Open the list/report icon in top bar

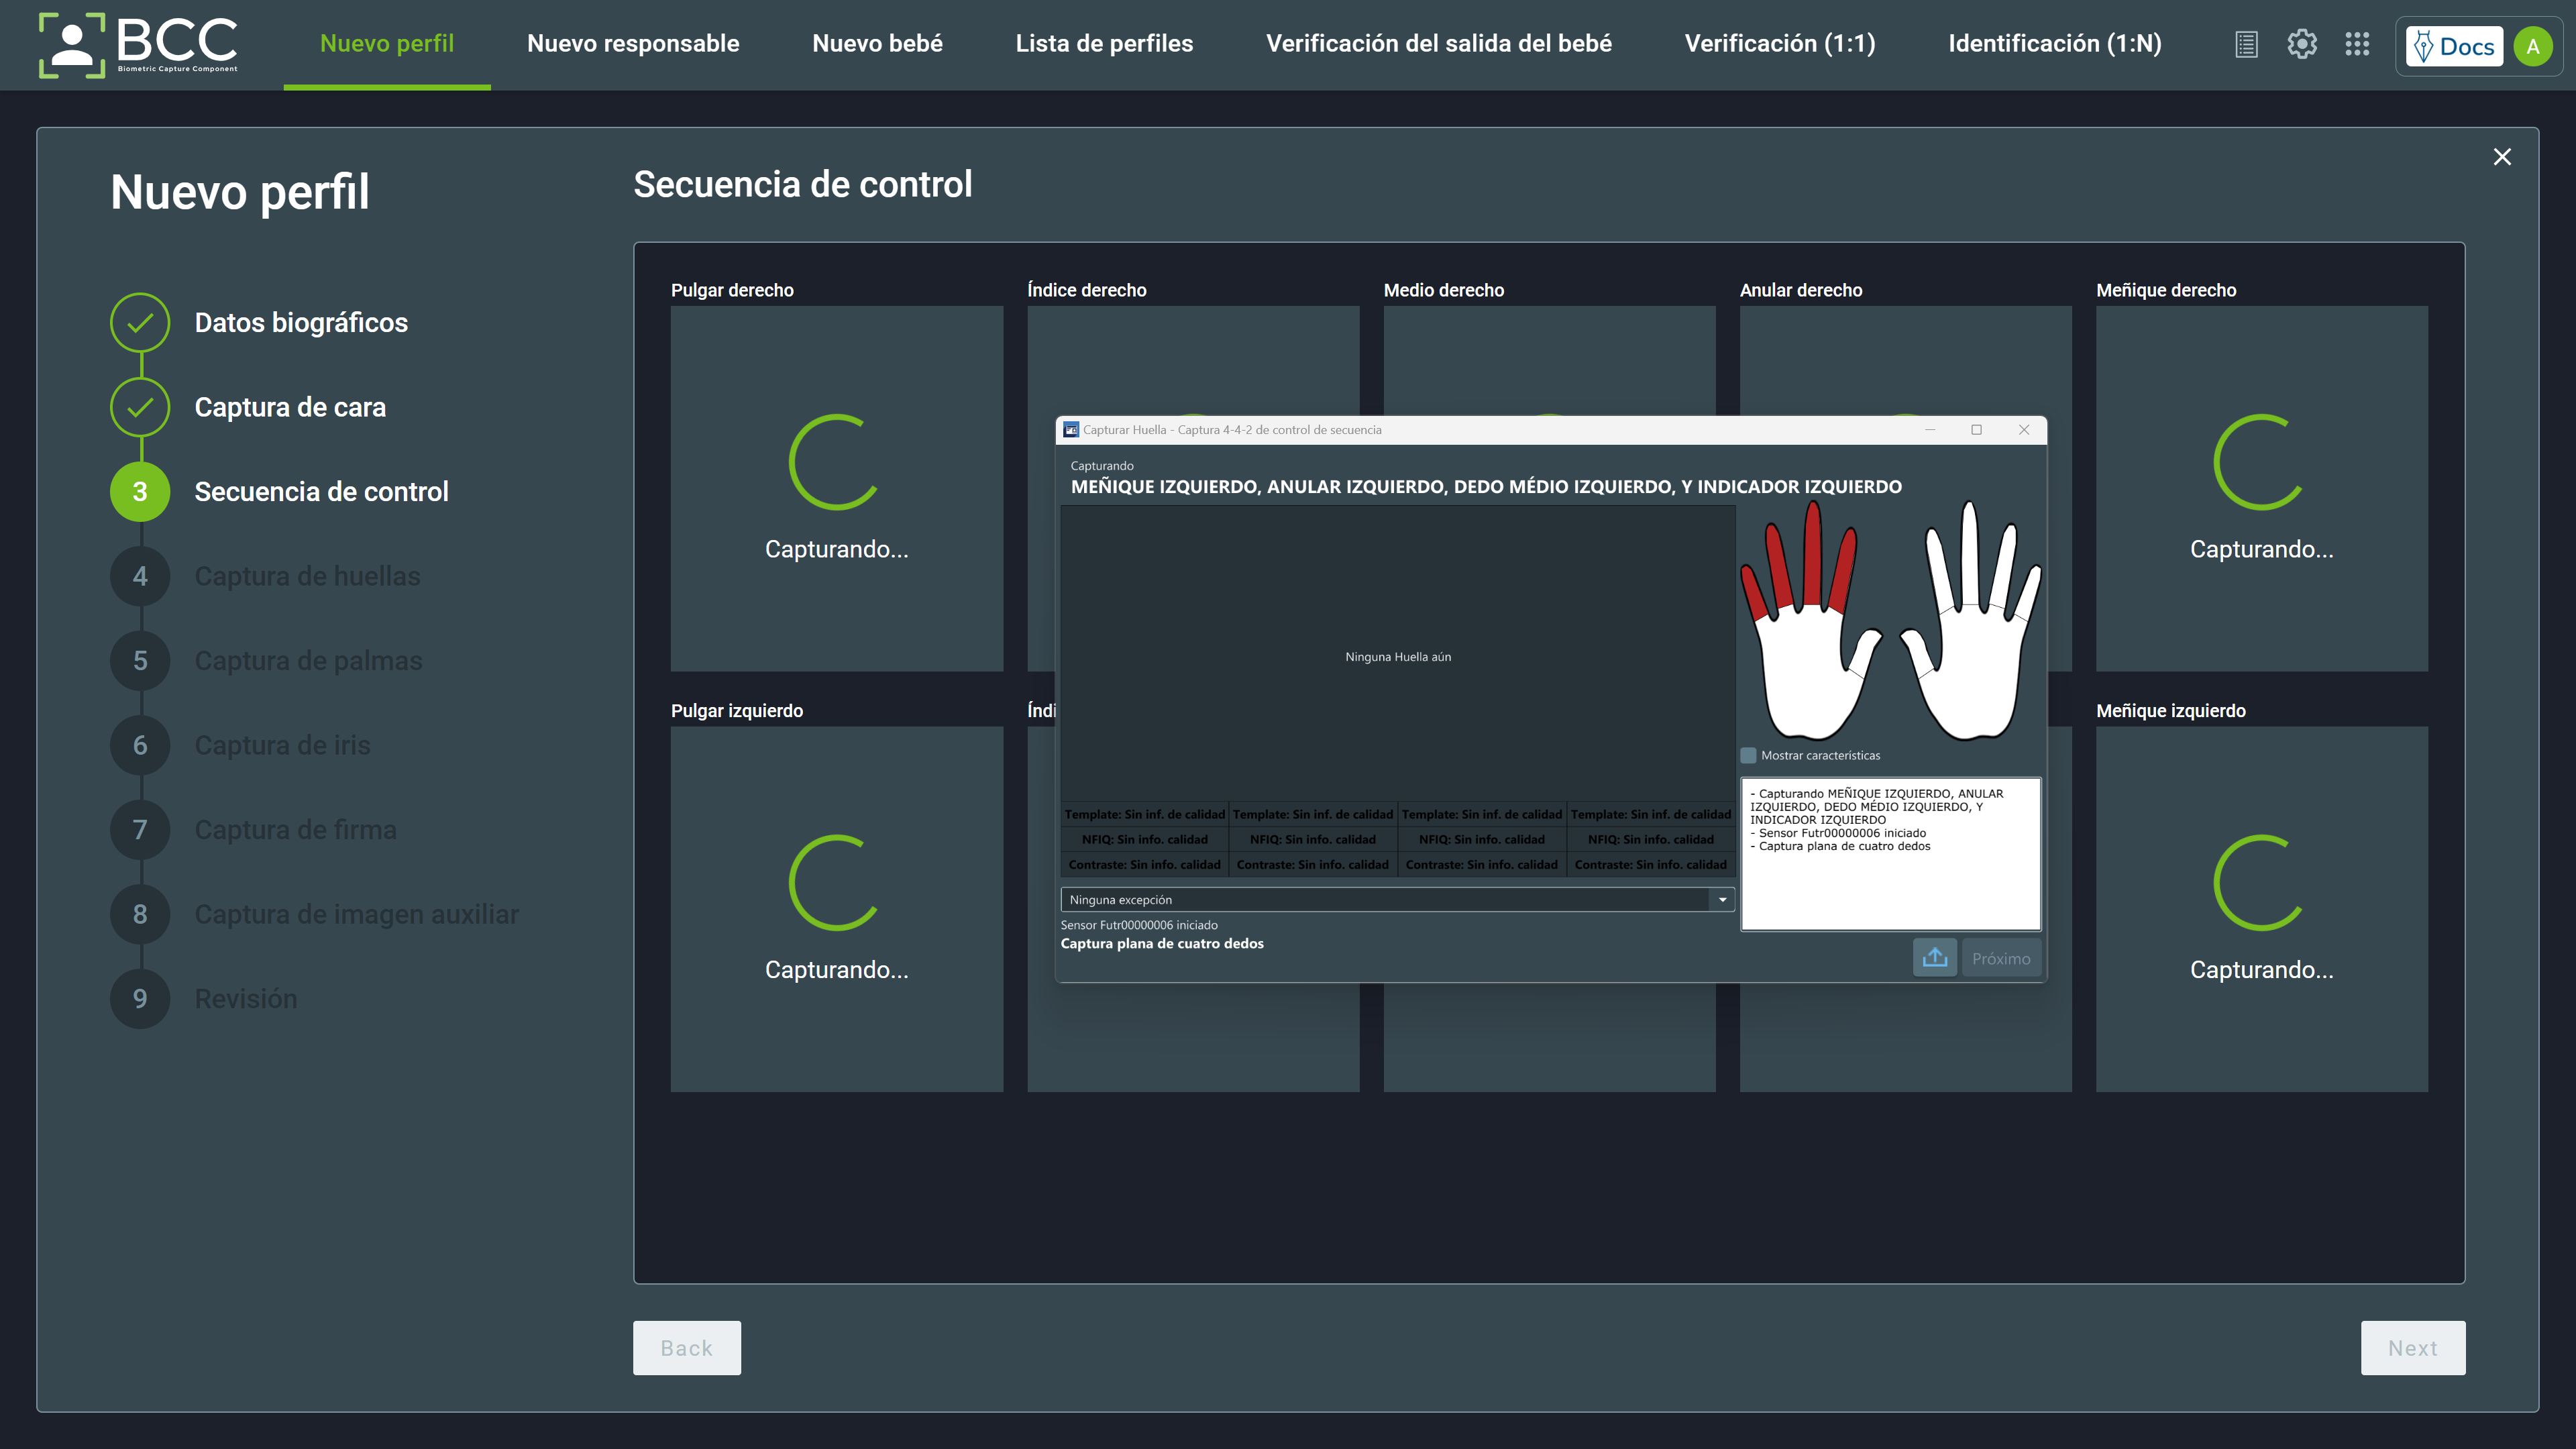point(2246,45)
